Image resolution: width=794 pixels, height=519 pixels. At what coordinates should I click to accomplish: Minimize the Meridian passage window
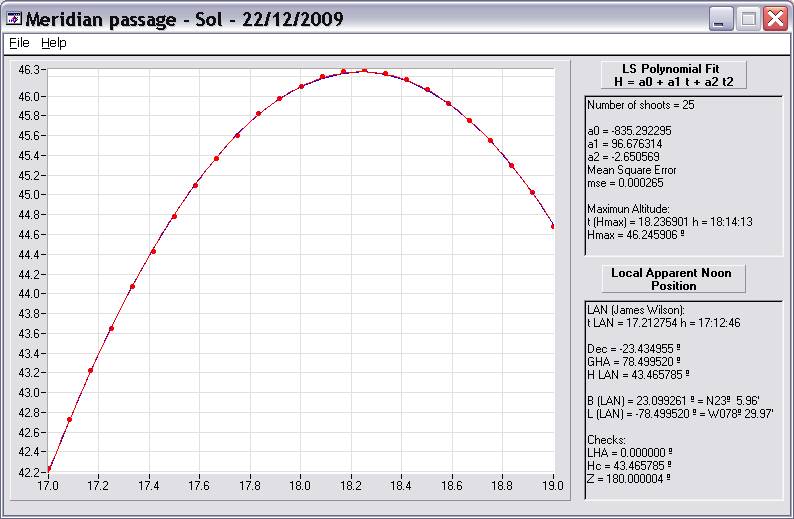tap(721, 19)
